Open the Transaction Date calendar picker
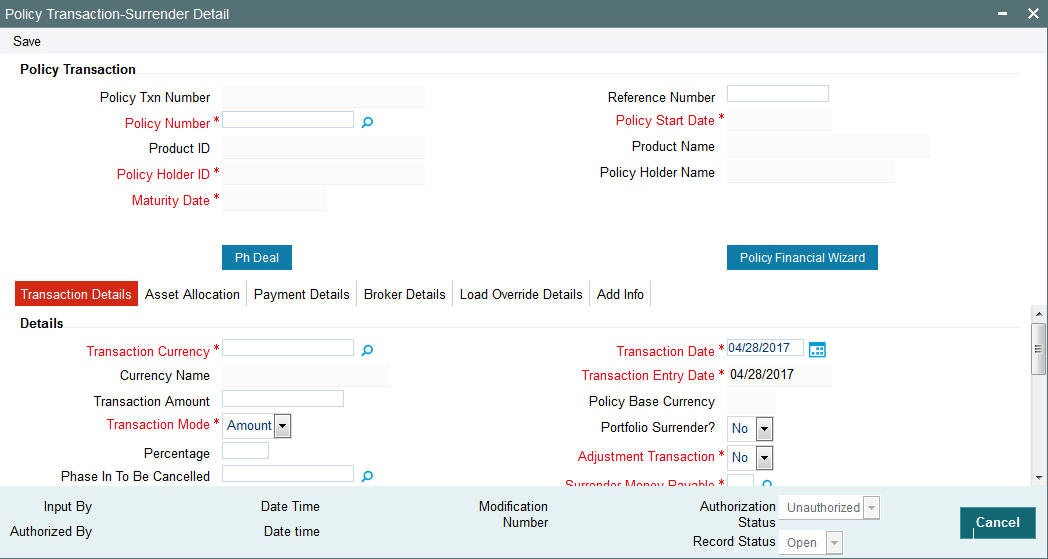The width and height of the screenshot is (1048, 559). coord(817,349)
